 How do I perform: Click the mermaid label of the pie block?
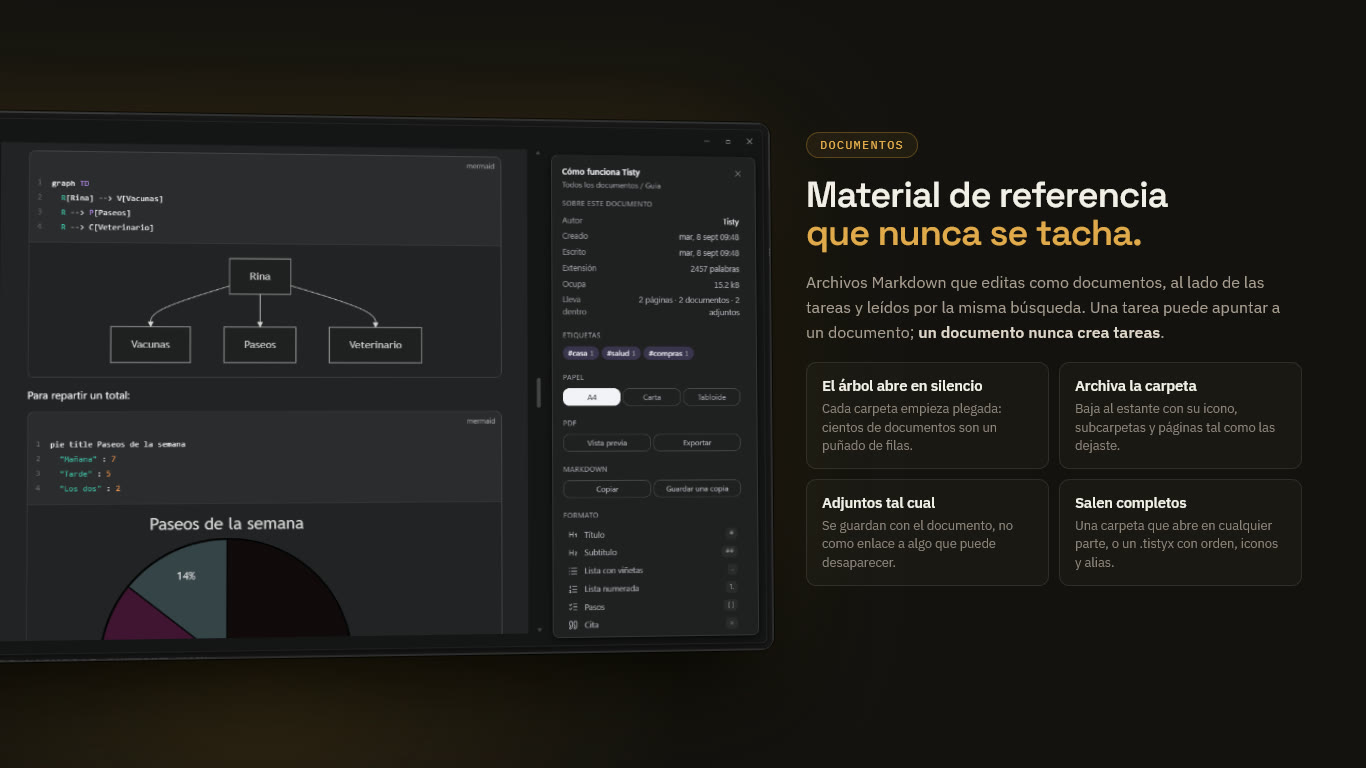(x=480, y=421)
